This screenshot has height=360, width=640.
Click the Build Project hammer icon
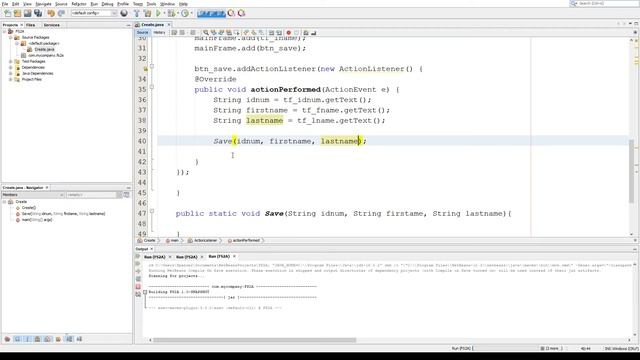click(137, 13)
